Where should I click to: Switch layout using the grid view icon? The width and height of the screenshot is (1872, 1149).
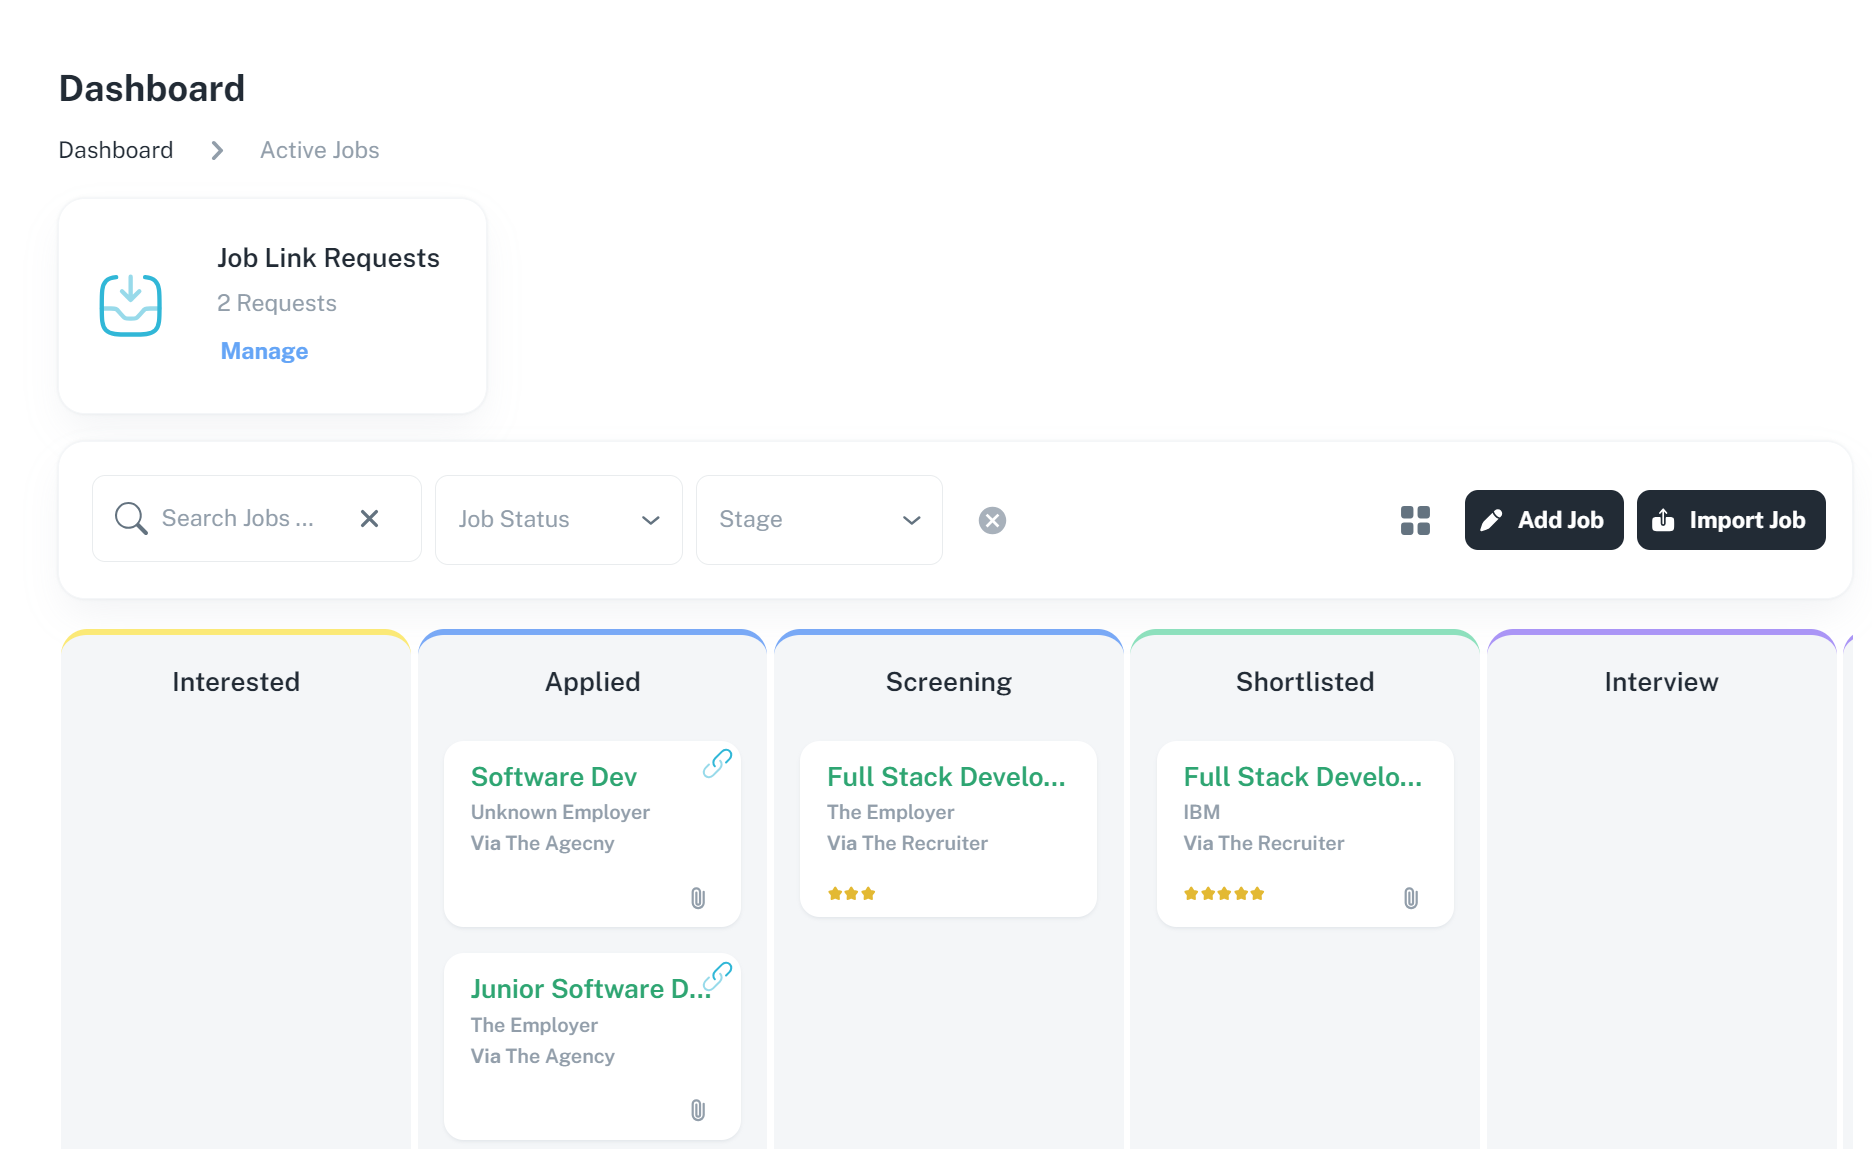tap(1415, 520)
